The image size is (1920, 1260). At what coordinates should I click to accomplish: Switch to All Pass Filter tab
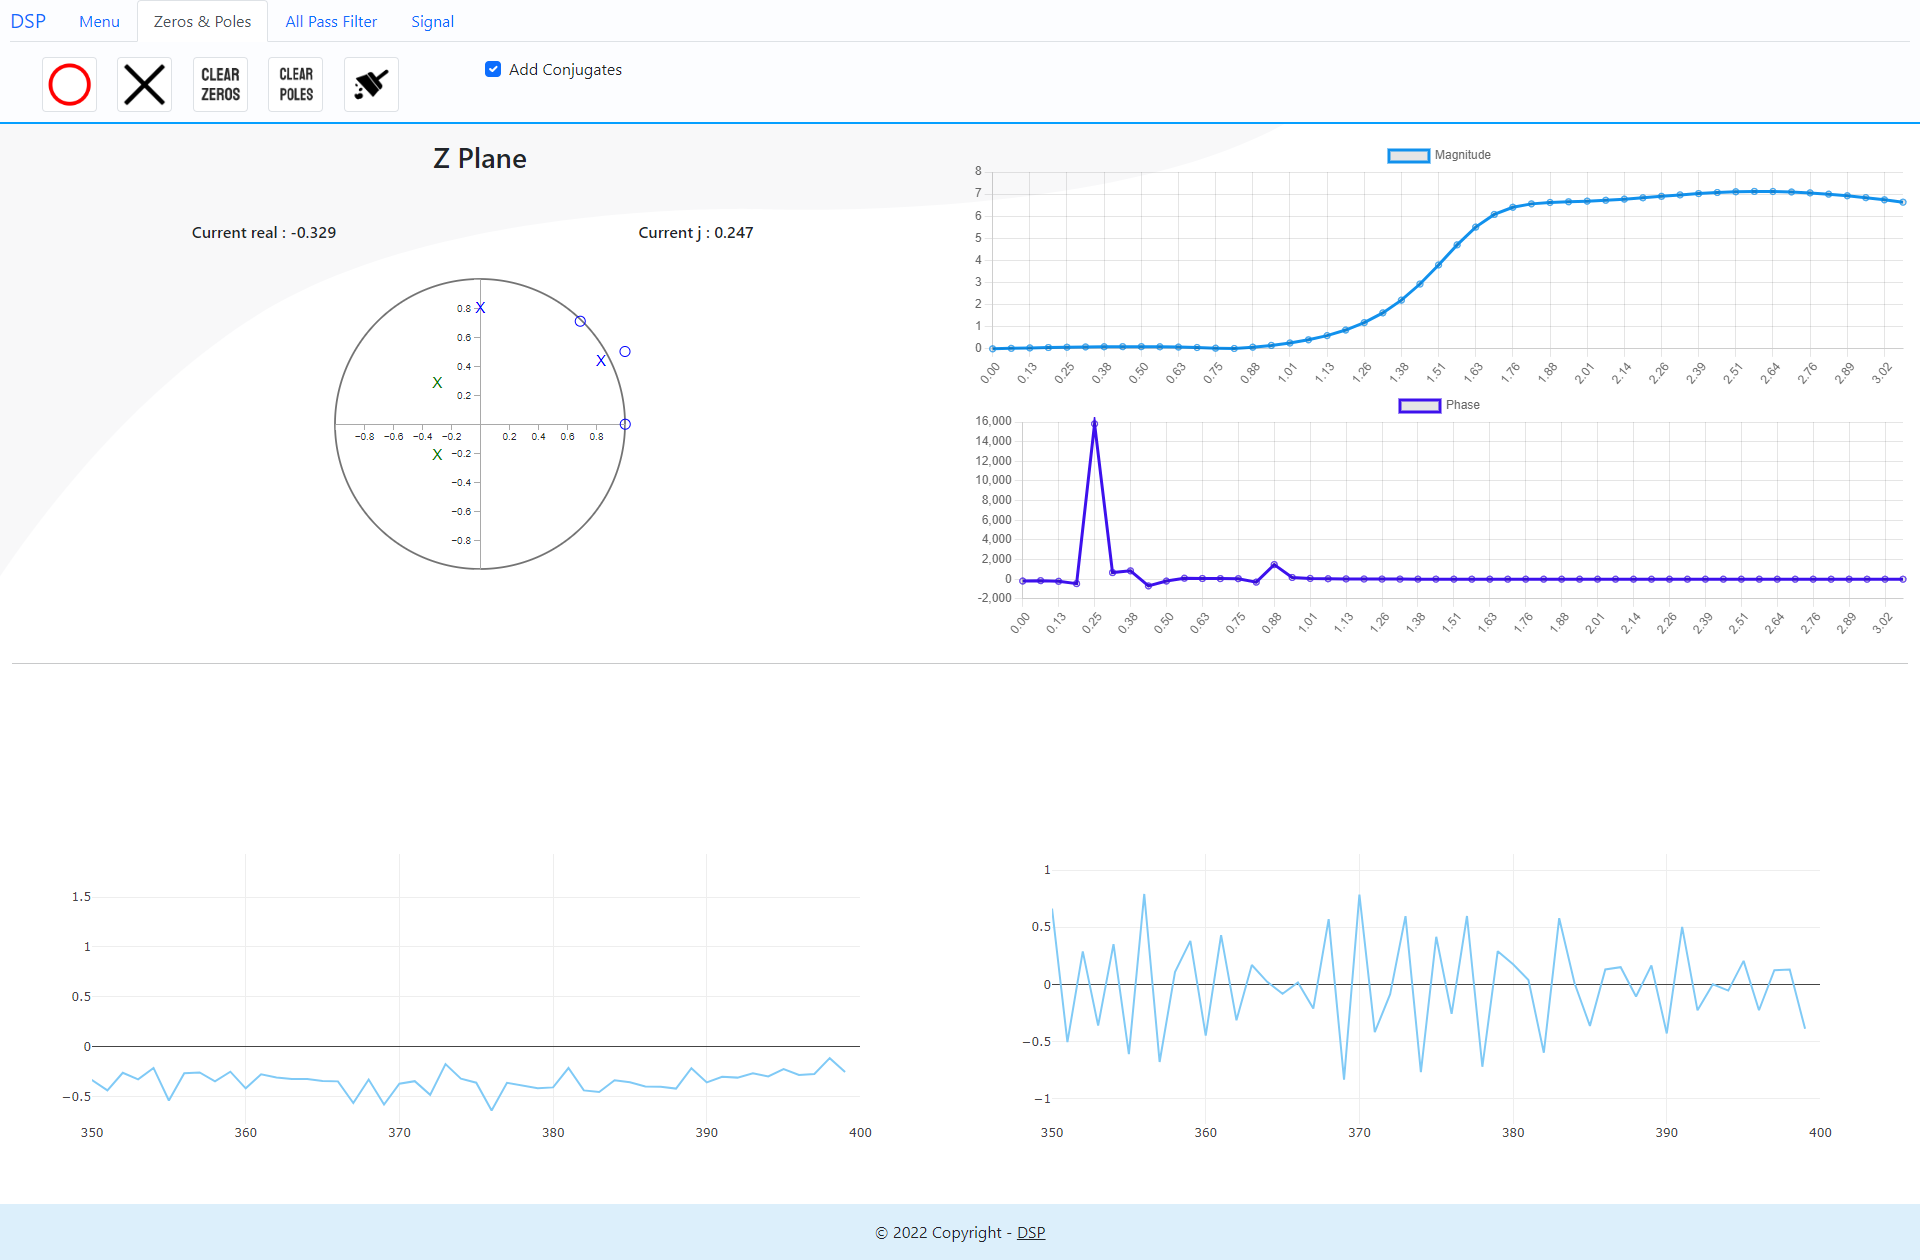coord(331,21)
